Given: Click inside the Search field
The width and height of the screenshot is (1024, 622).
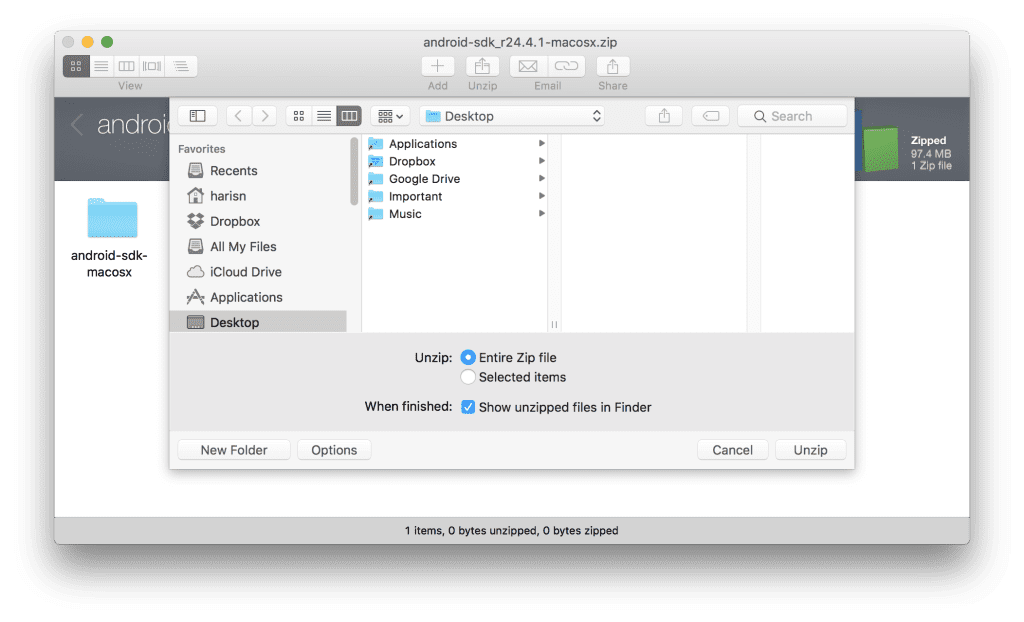Looking at the screenshot, I should 791,115.
